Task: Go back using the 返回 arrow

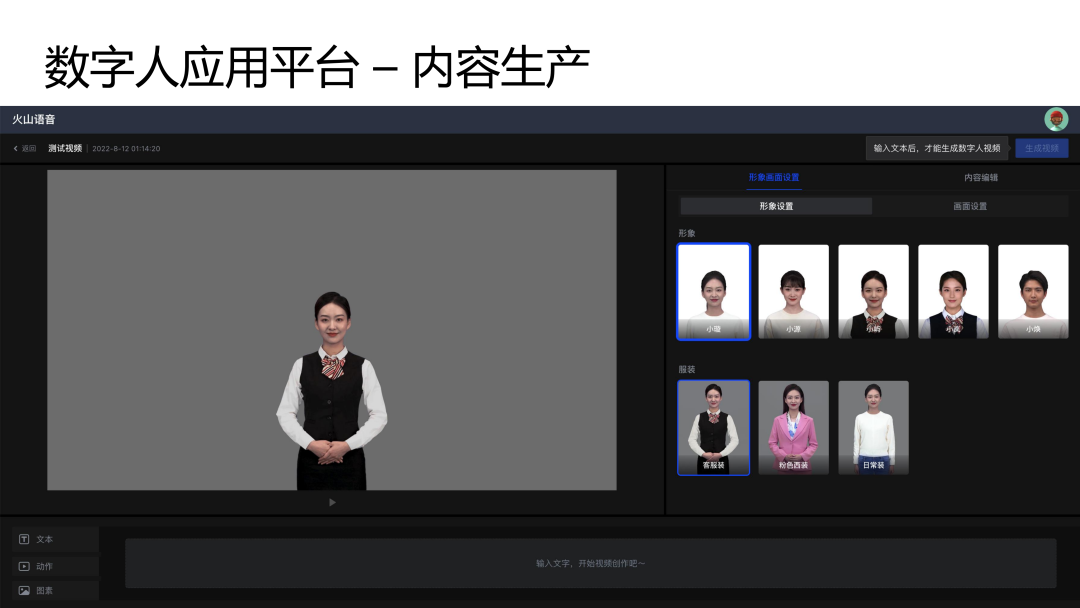Action: click(25, 149)
